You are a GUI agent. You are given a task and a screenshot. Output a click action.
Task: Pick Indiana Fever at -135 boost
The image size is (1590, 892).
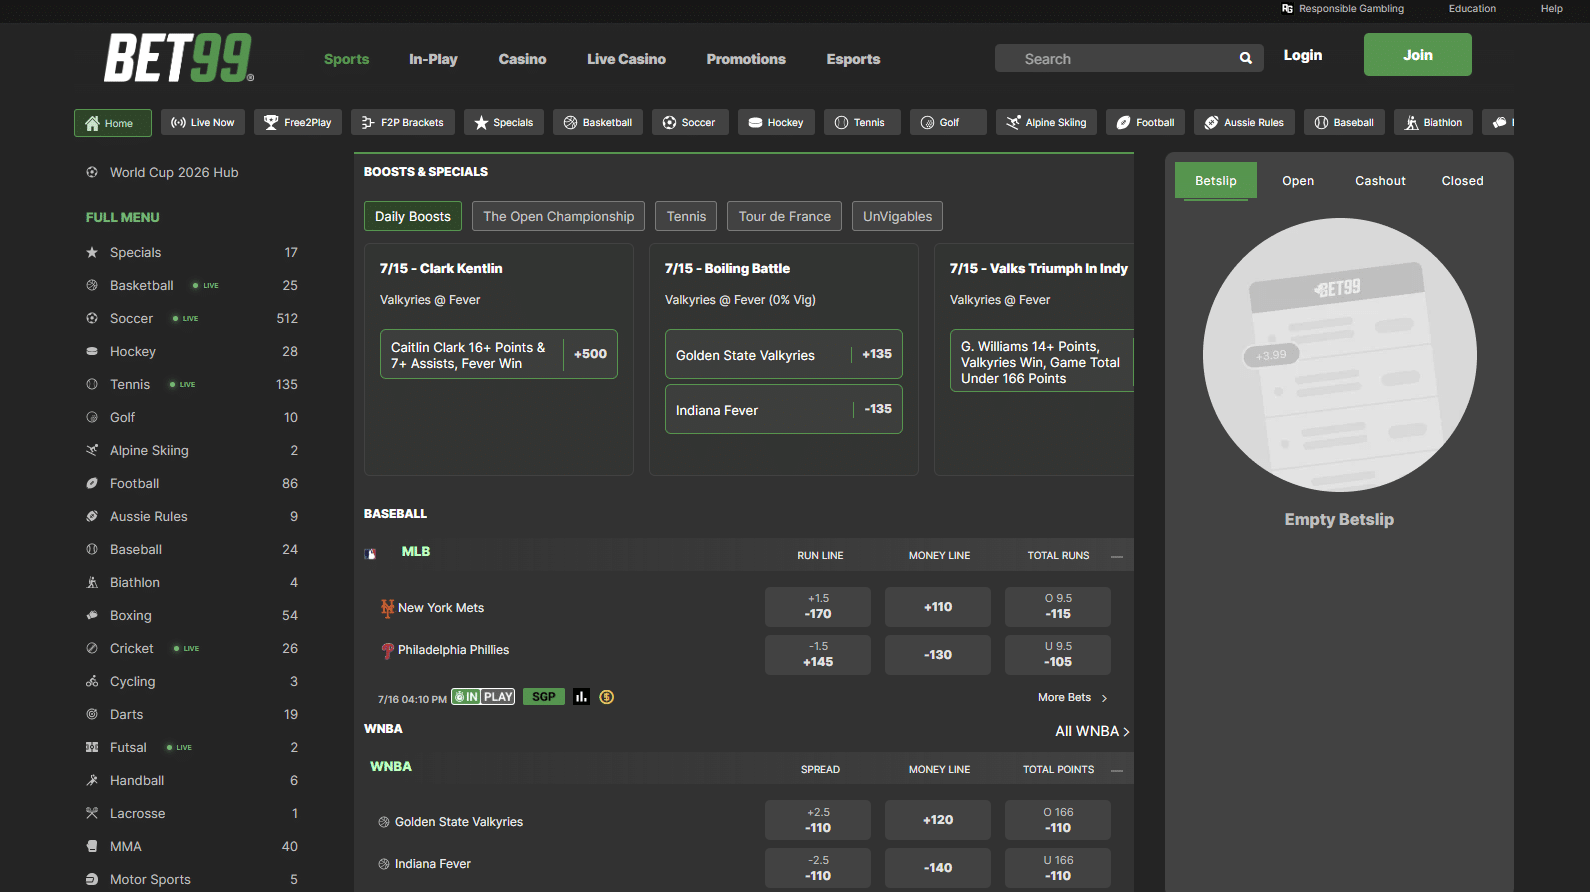[784, 410]
